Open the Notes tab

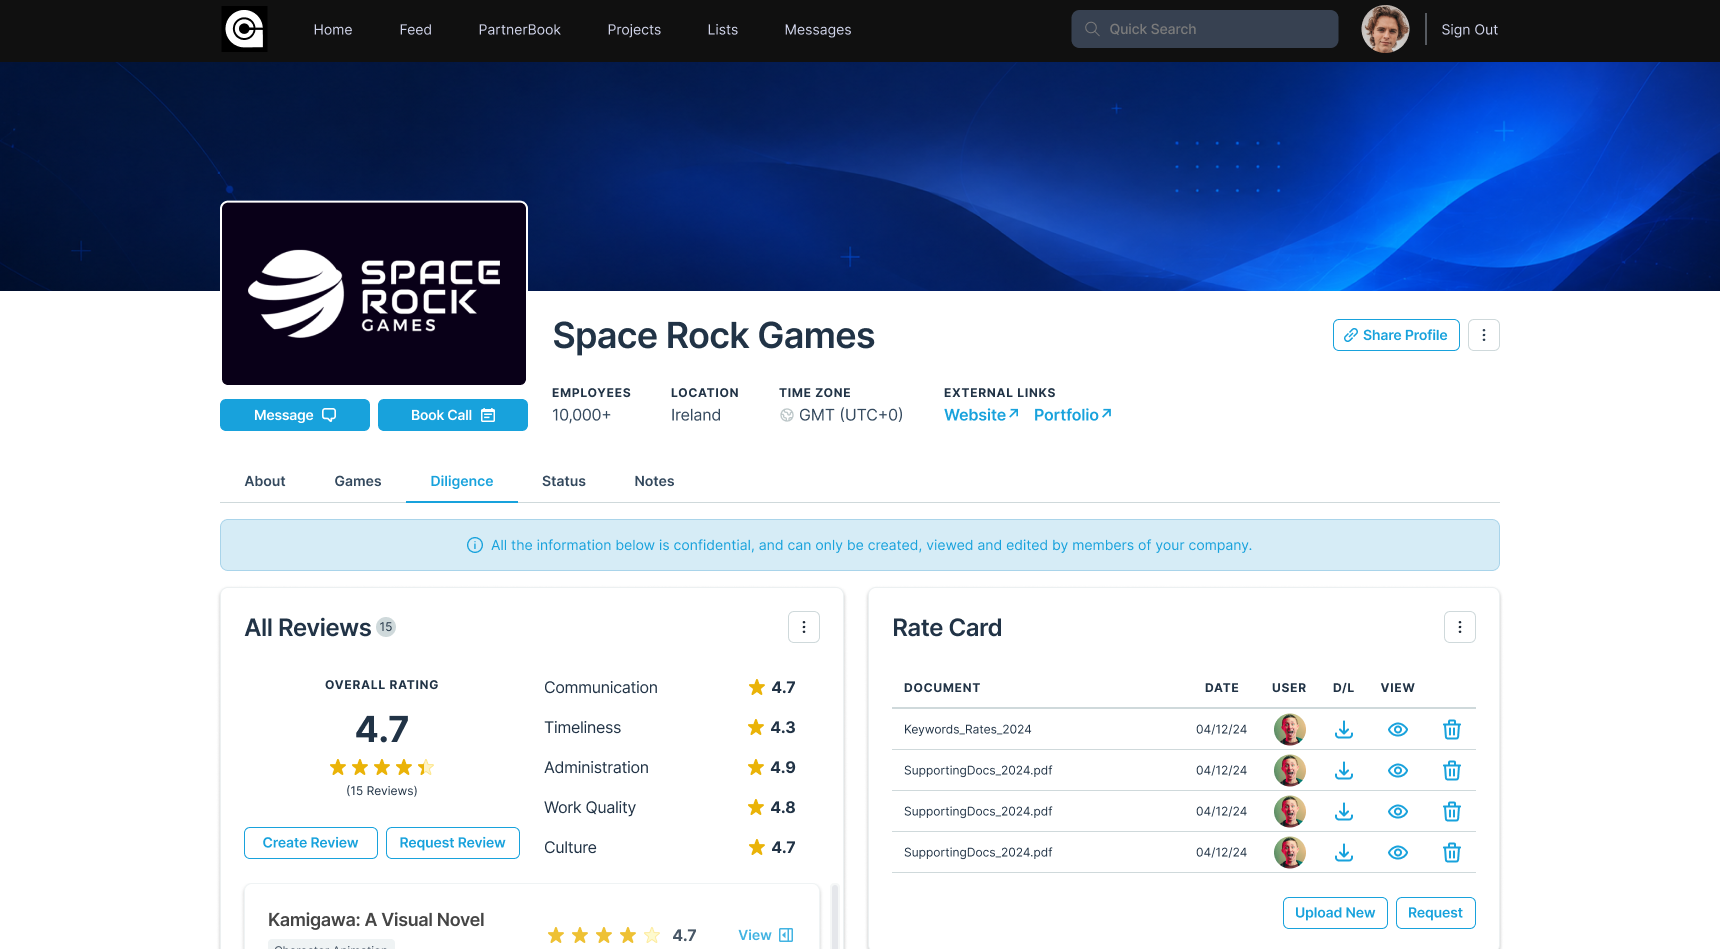(x=654, y=481)
